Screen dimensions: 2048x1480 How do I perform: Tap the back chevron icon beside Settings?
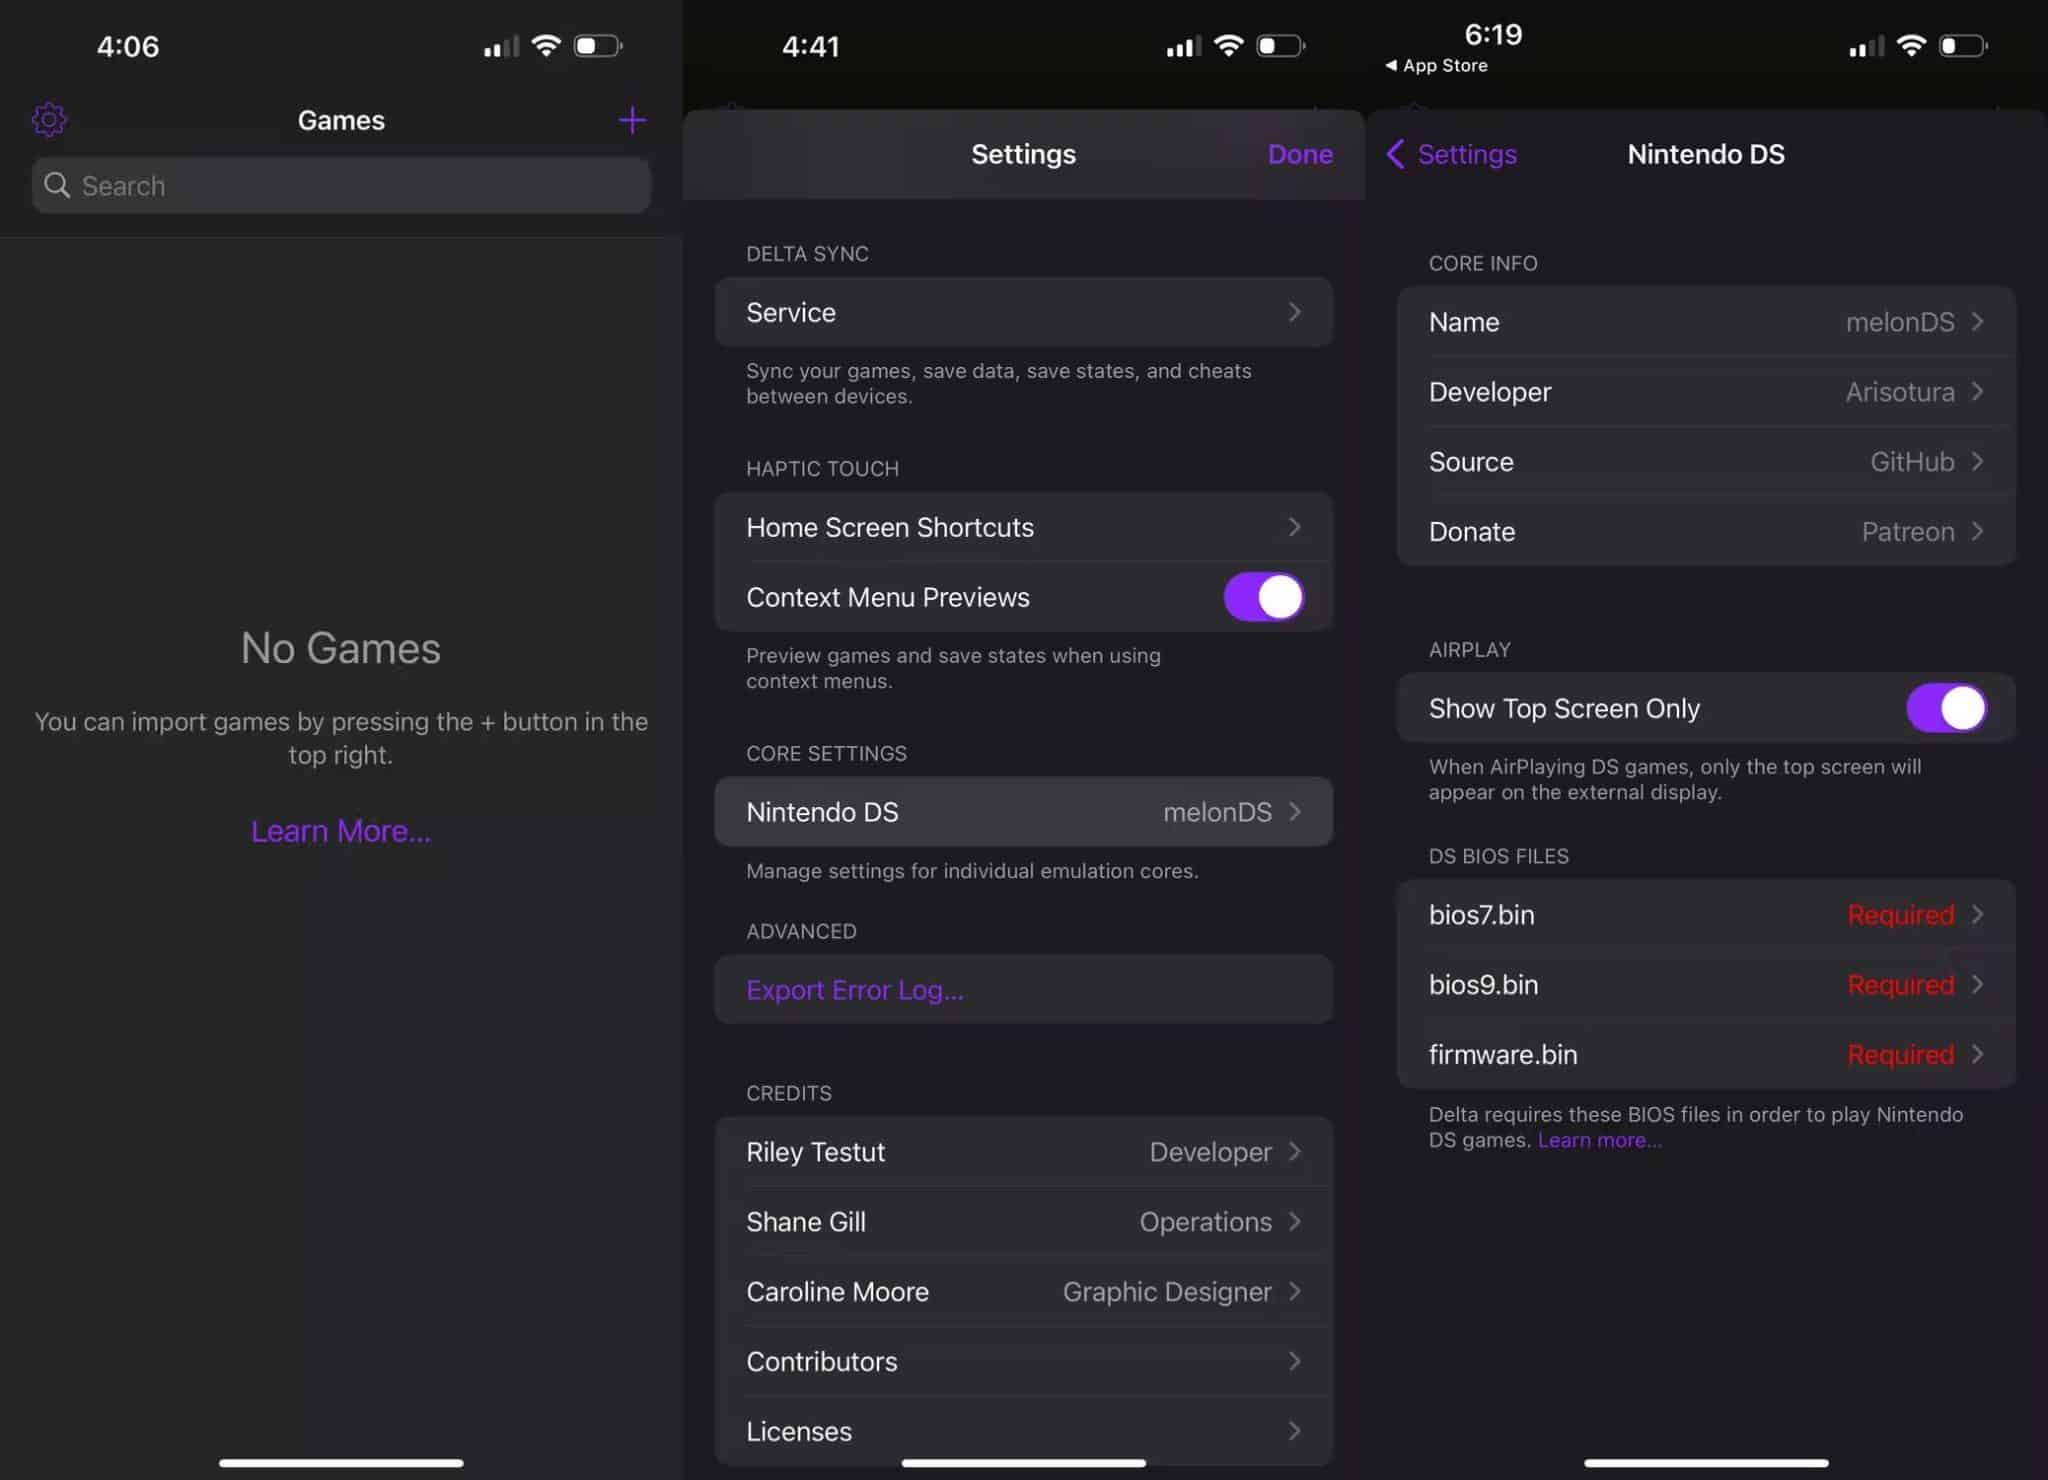1396,154
